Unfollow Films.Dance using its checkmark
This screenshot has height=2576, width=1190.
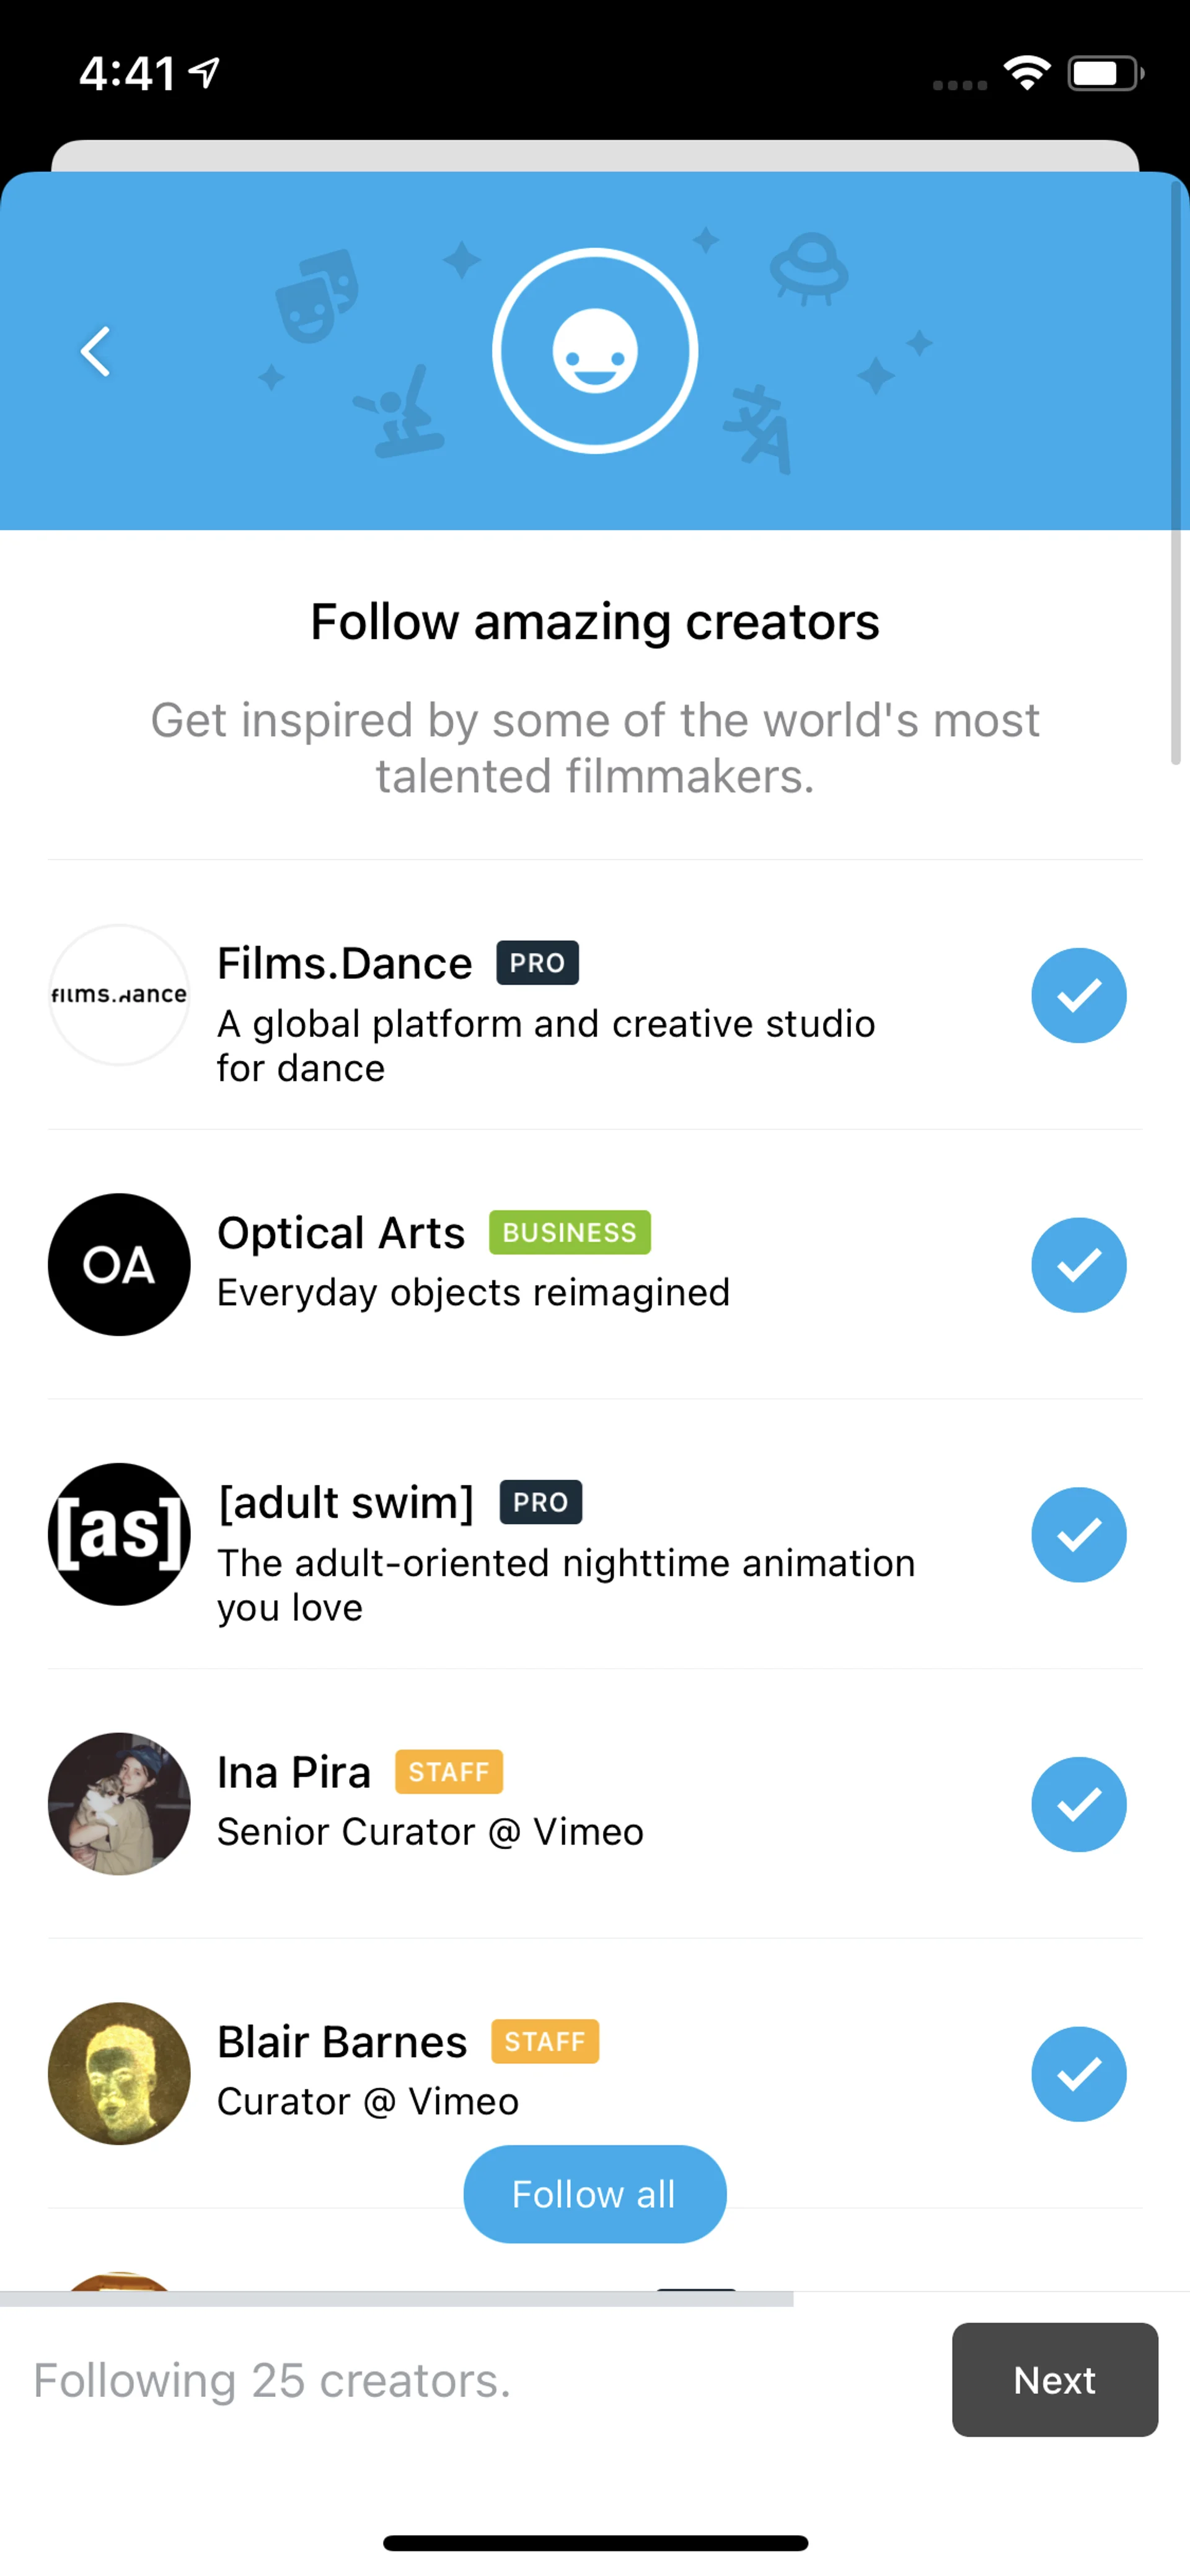pos(1078,995)
